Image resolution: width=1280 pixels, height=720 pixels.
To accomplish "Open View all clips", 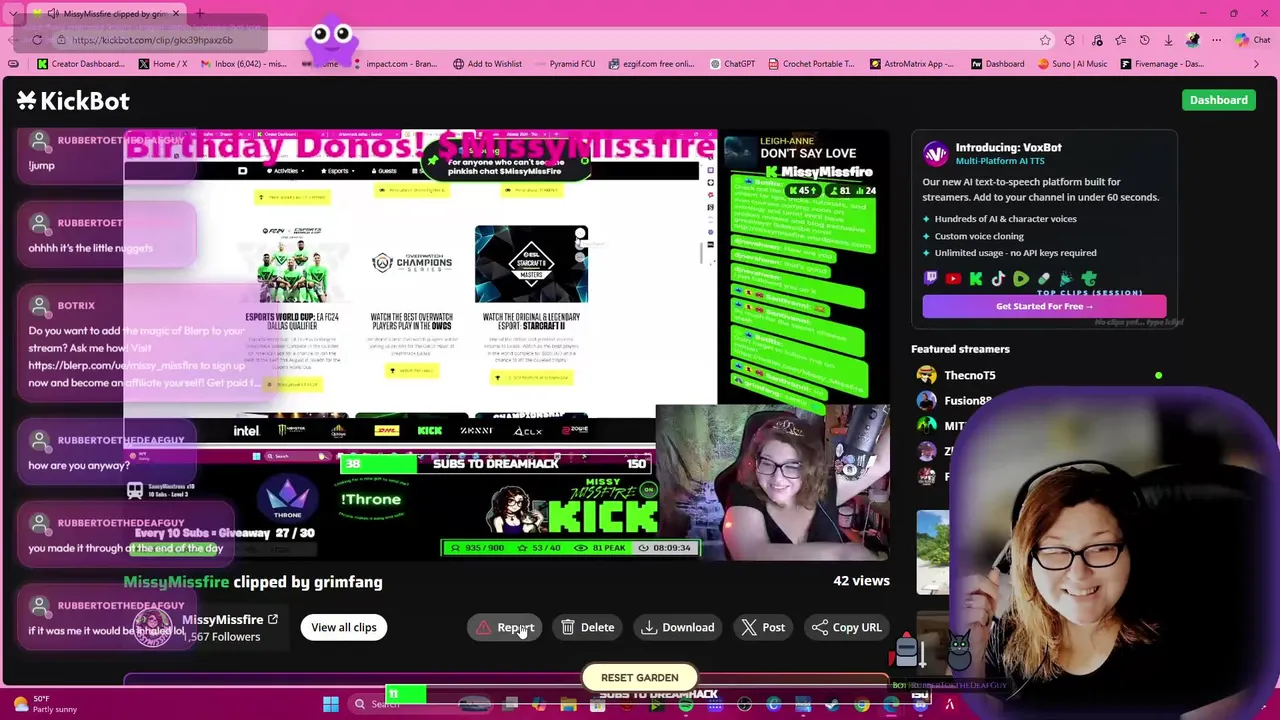I will (343, 627).
